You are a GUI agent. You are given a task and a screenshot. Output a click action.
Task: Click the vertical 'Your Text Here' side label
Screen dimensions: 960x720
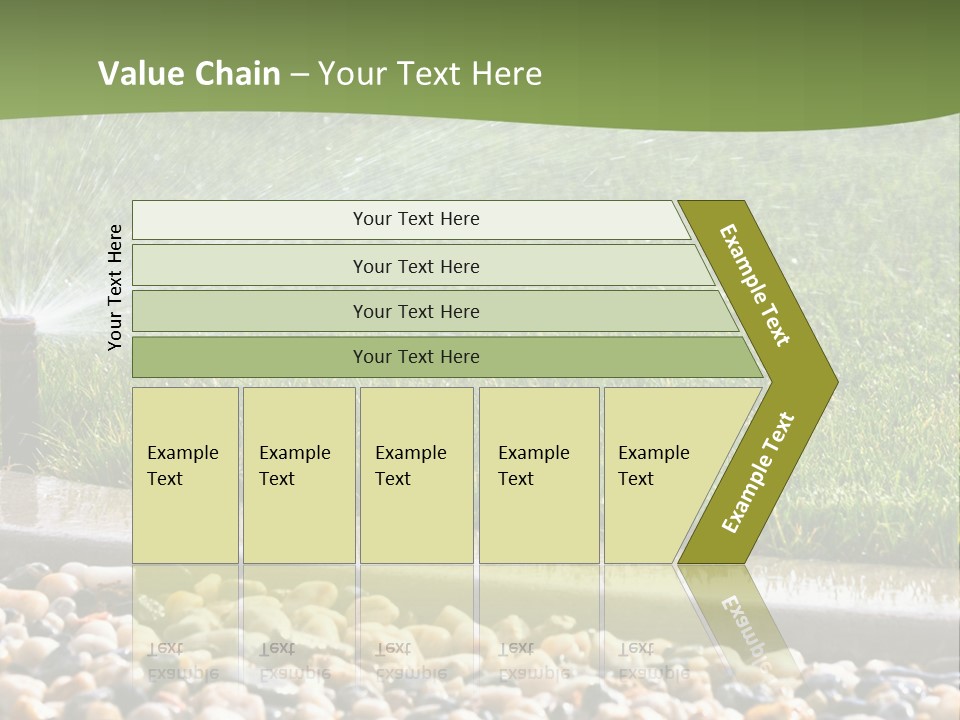pyautogui.click(x=115, y=287)
